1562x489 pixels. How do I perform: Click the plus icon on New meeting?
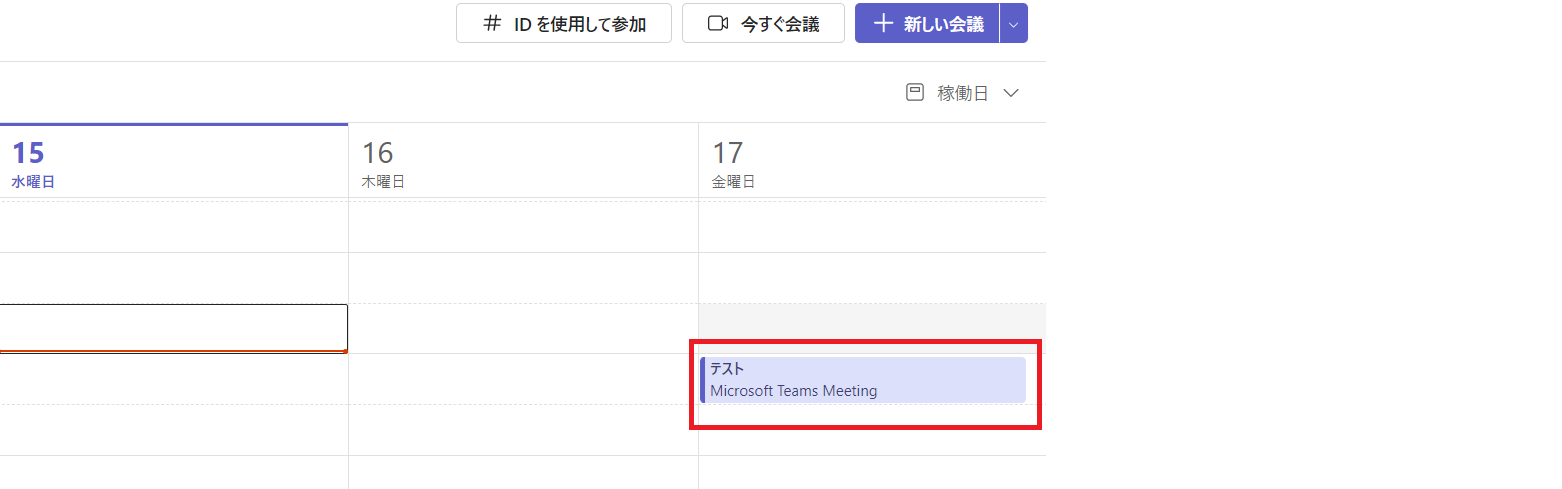click(882, 24)
